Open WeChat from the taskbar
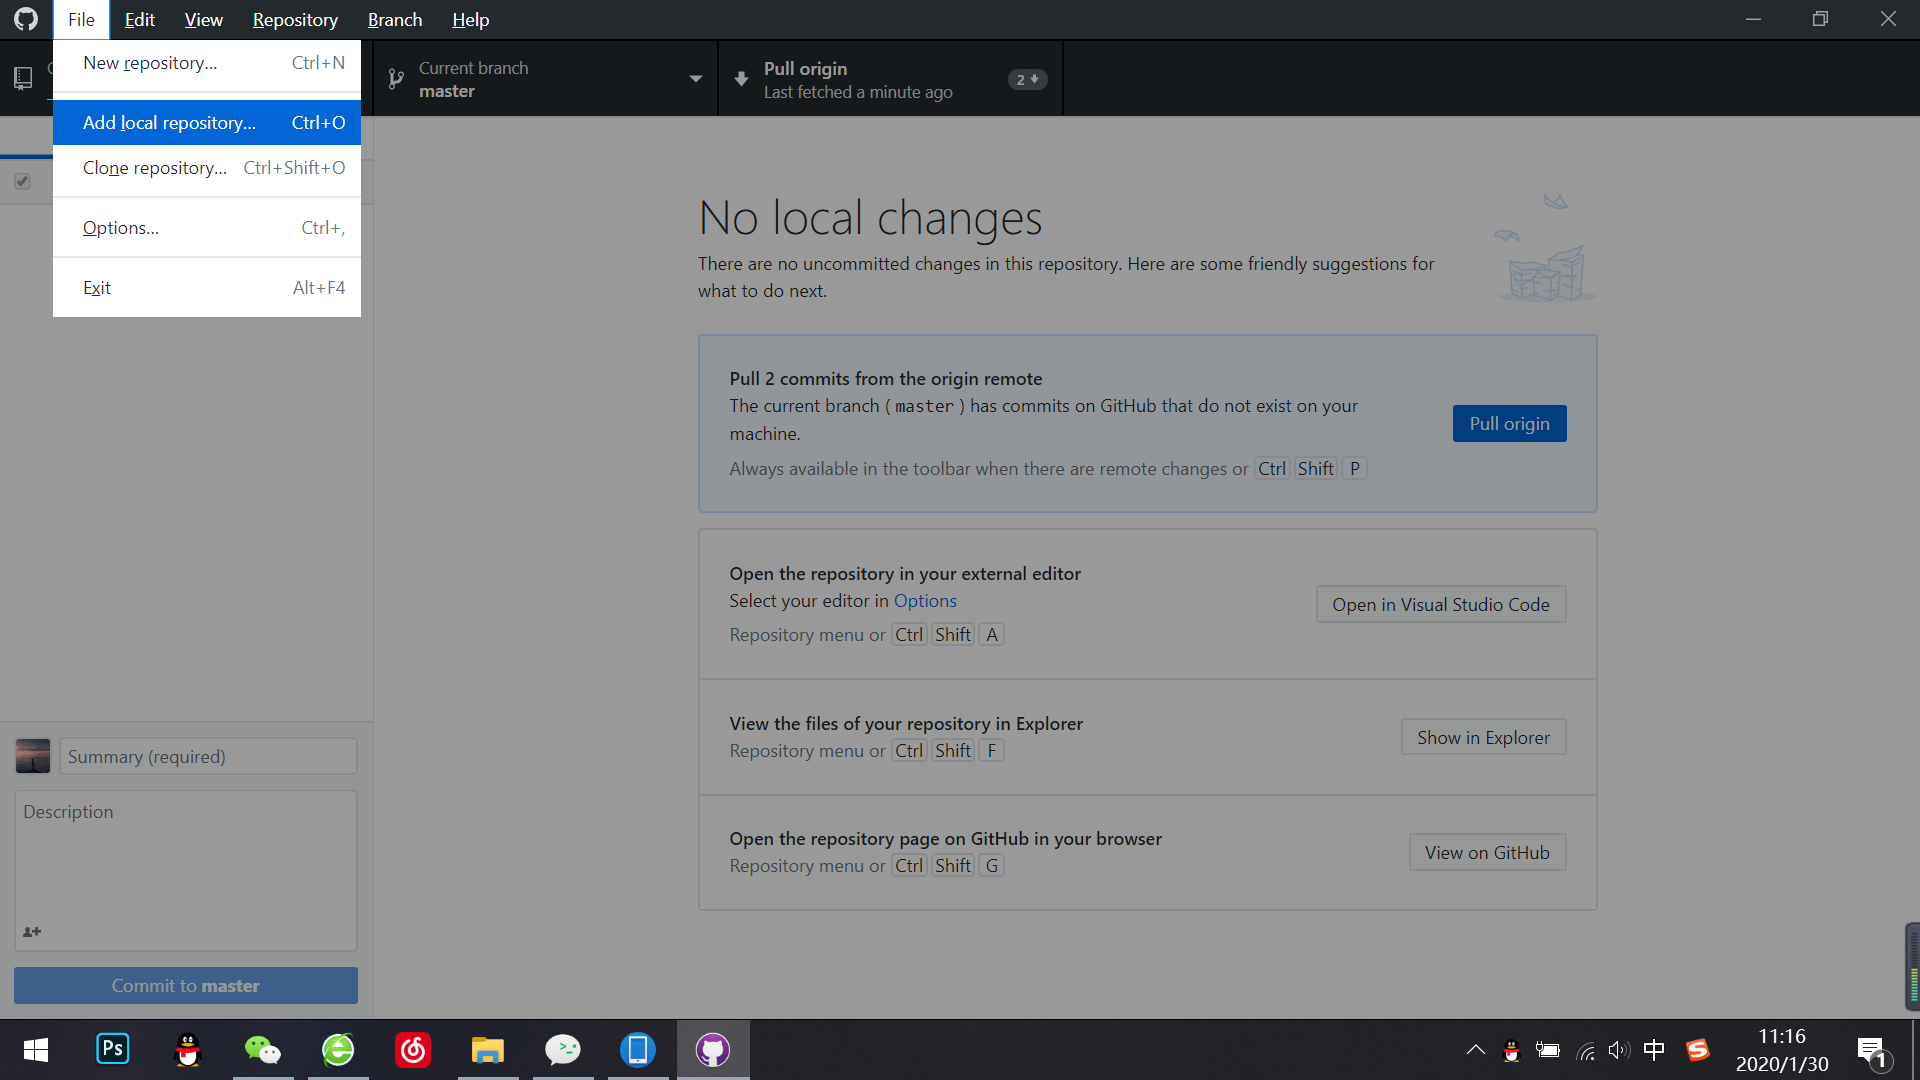 point(263,1049)
